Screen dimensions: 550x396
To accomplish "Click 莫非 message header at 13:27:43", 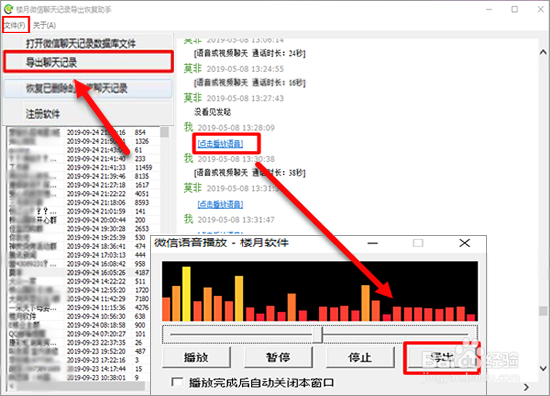I will pyautogui.click(x=234, y=98).
